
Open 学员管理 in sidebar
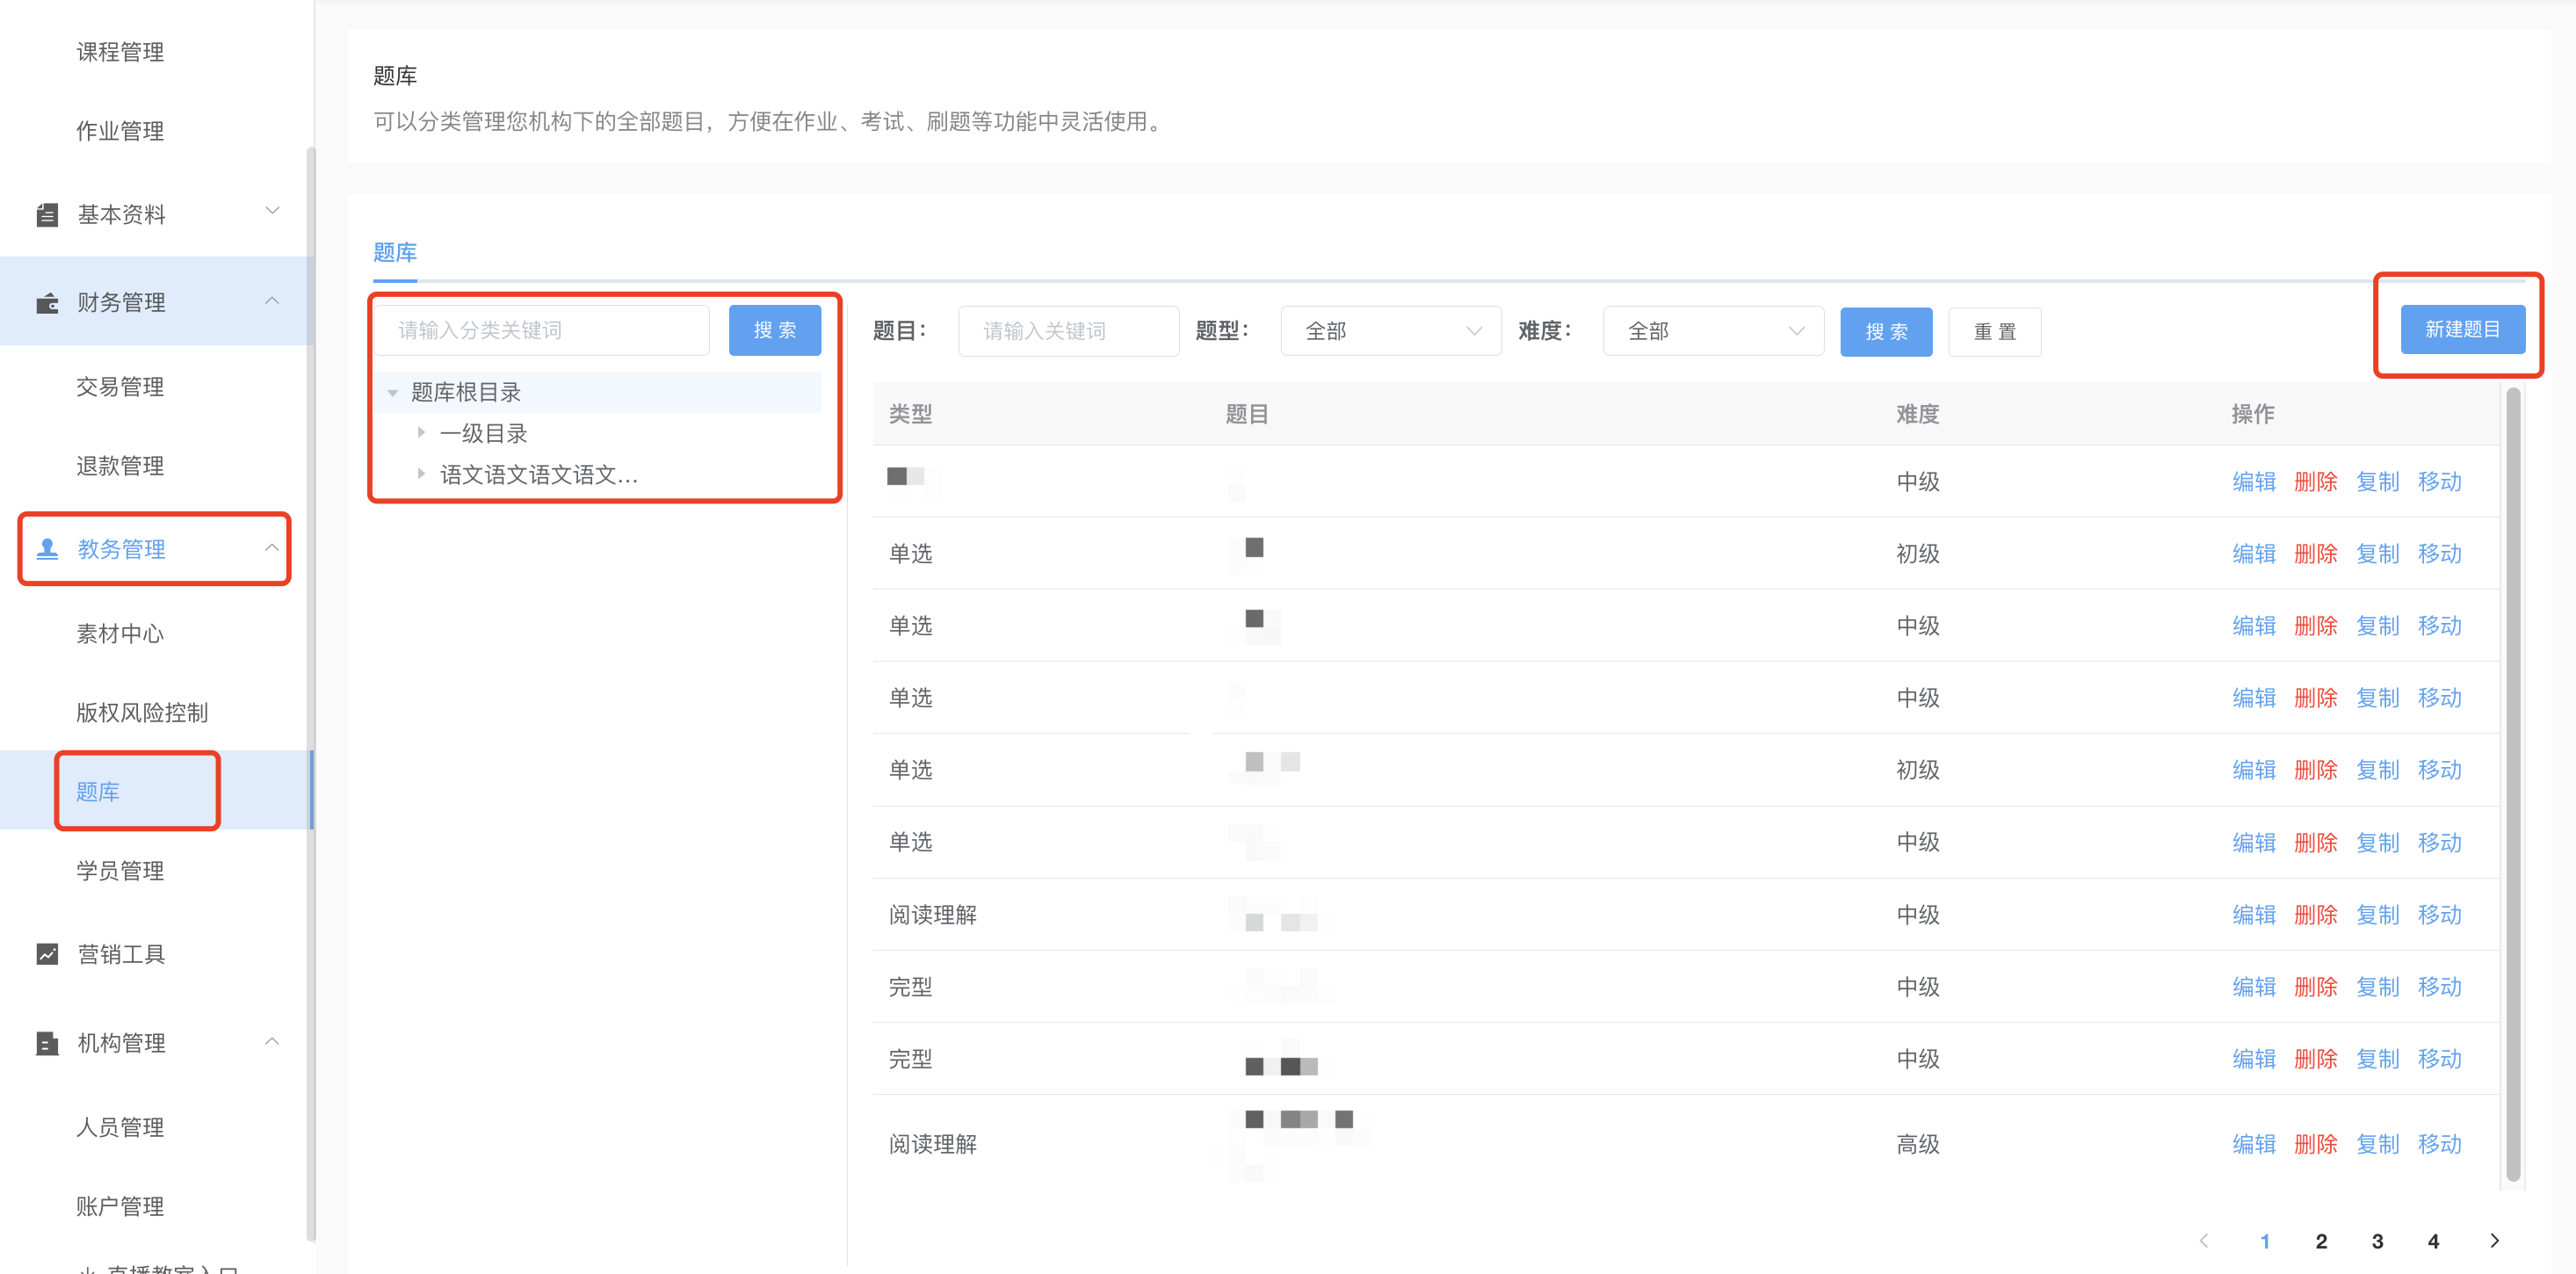[120, 871]
